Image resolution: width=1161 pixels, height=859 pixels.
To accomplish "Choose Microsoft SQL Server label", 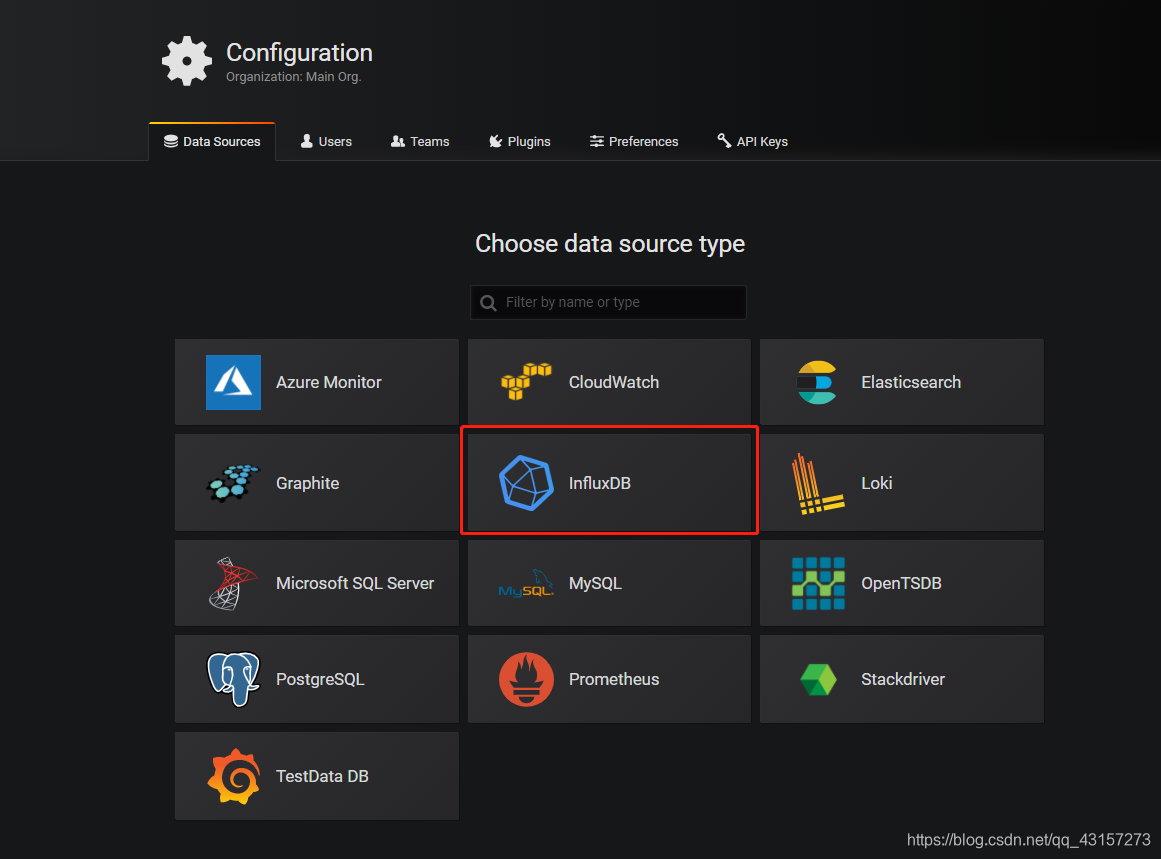I will coord(355,584).
